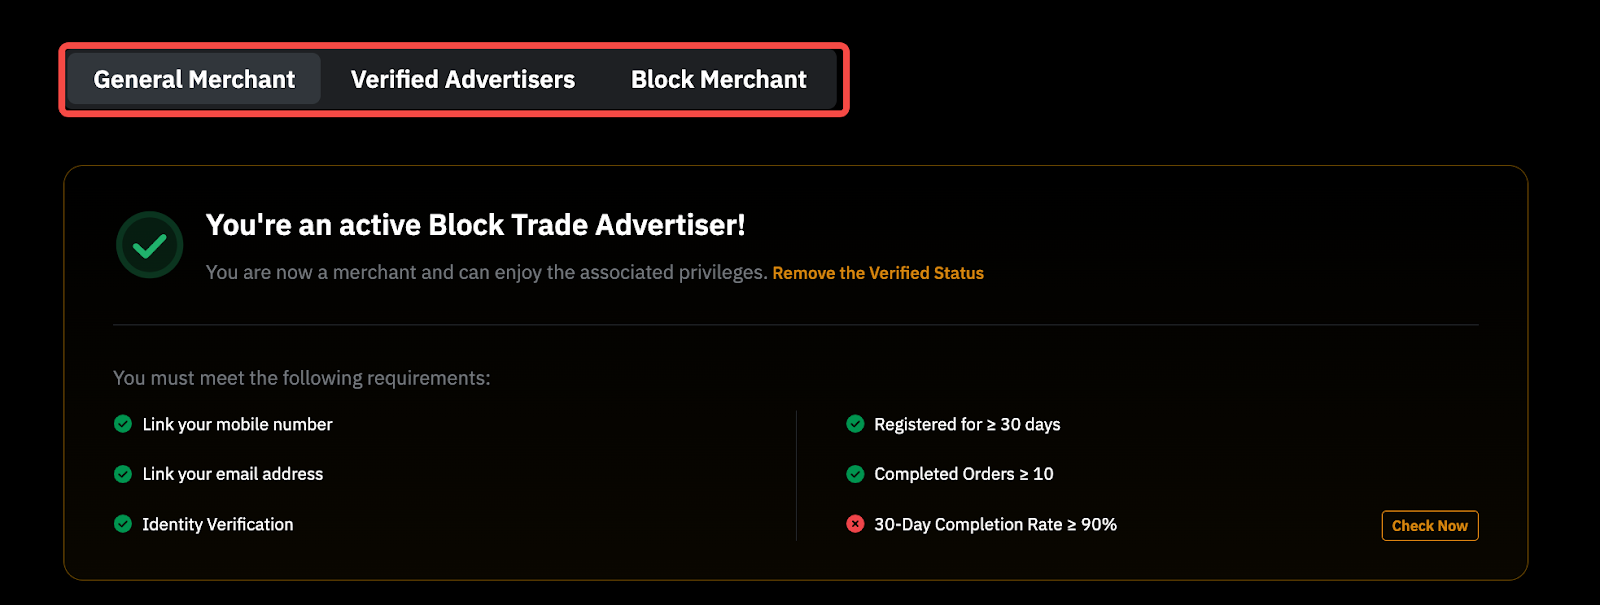Click the red X beside 30-Day Completion Rate
This screenshot has width=1600, height=605.
pos(855,524)
